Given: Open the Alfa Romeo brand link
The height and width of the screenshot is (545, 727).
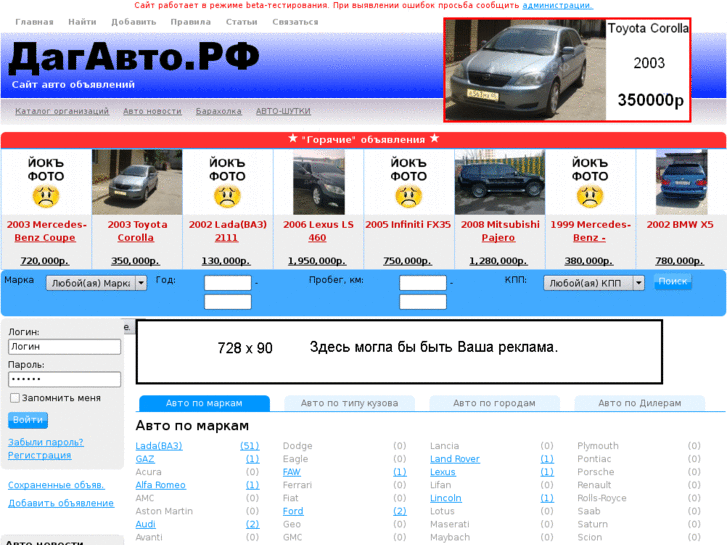Looking at the screenshot, I should [160, 485].
